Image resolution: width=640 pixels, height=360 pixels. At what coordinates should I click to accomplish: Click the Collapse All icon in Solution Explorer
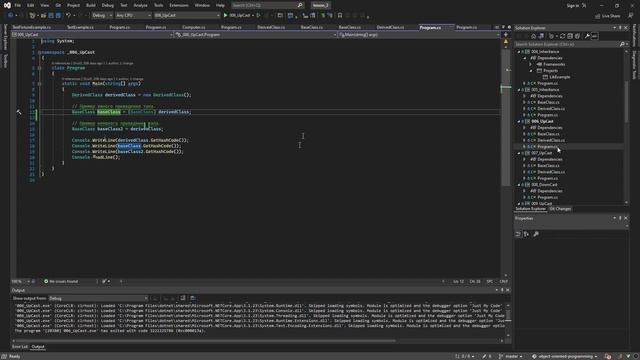(x=570, y=36)
